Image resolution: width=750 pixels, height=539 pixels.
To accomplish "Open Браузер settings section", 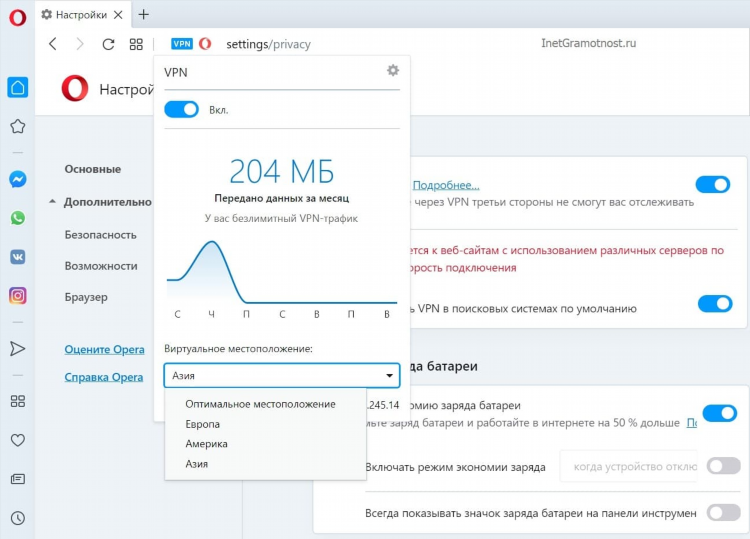I will pos(86,297).
